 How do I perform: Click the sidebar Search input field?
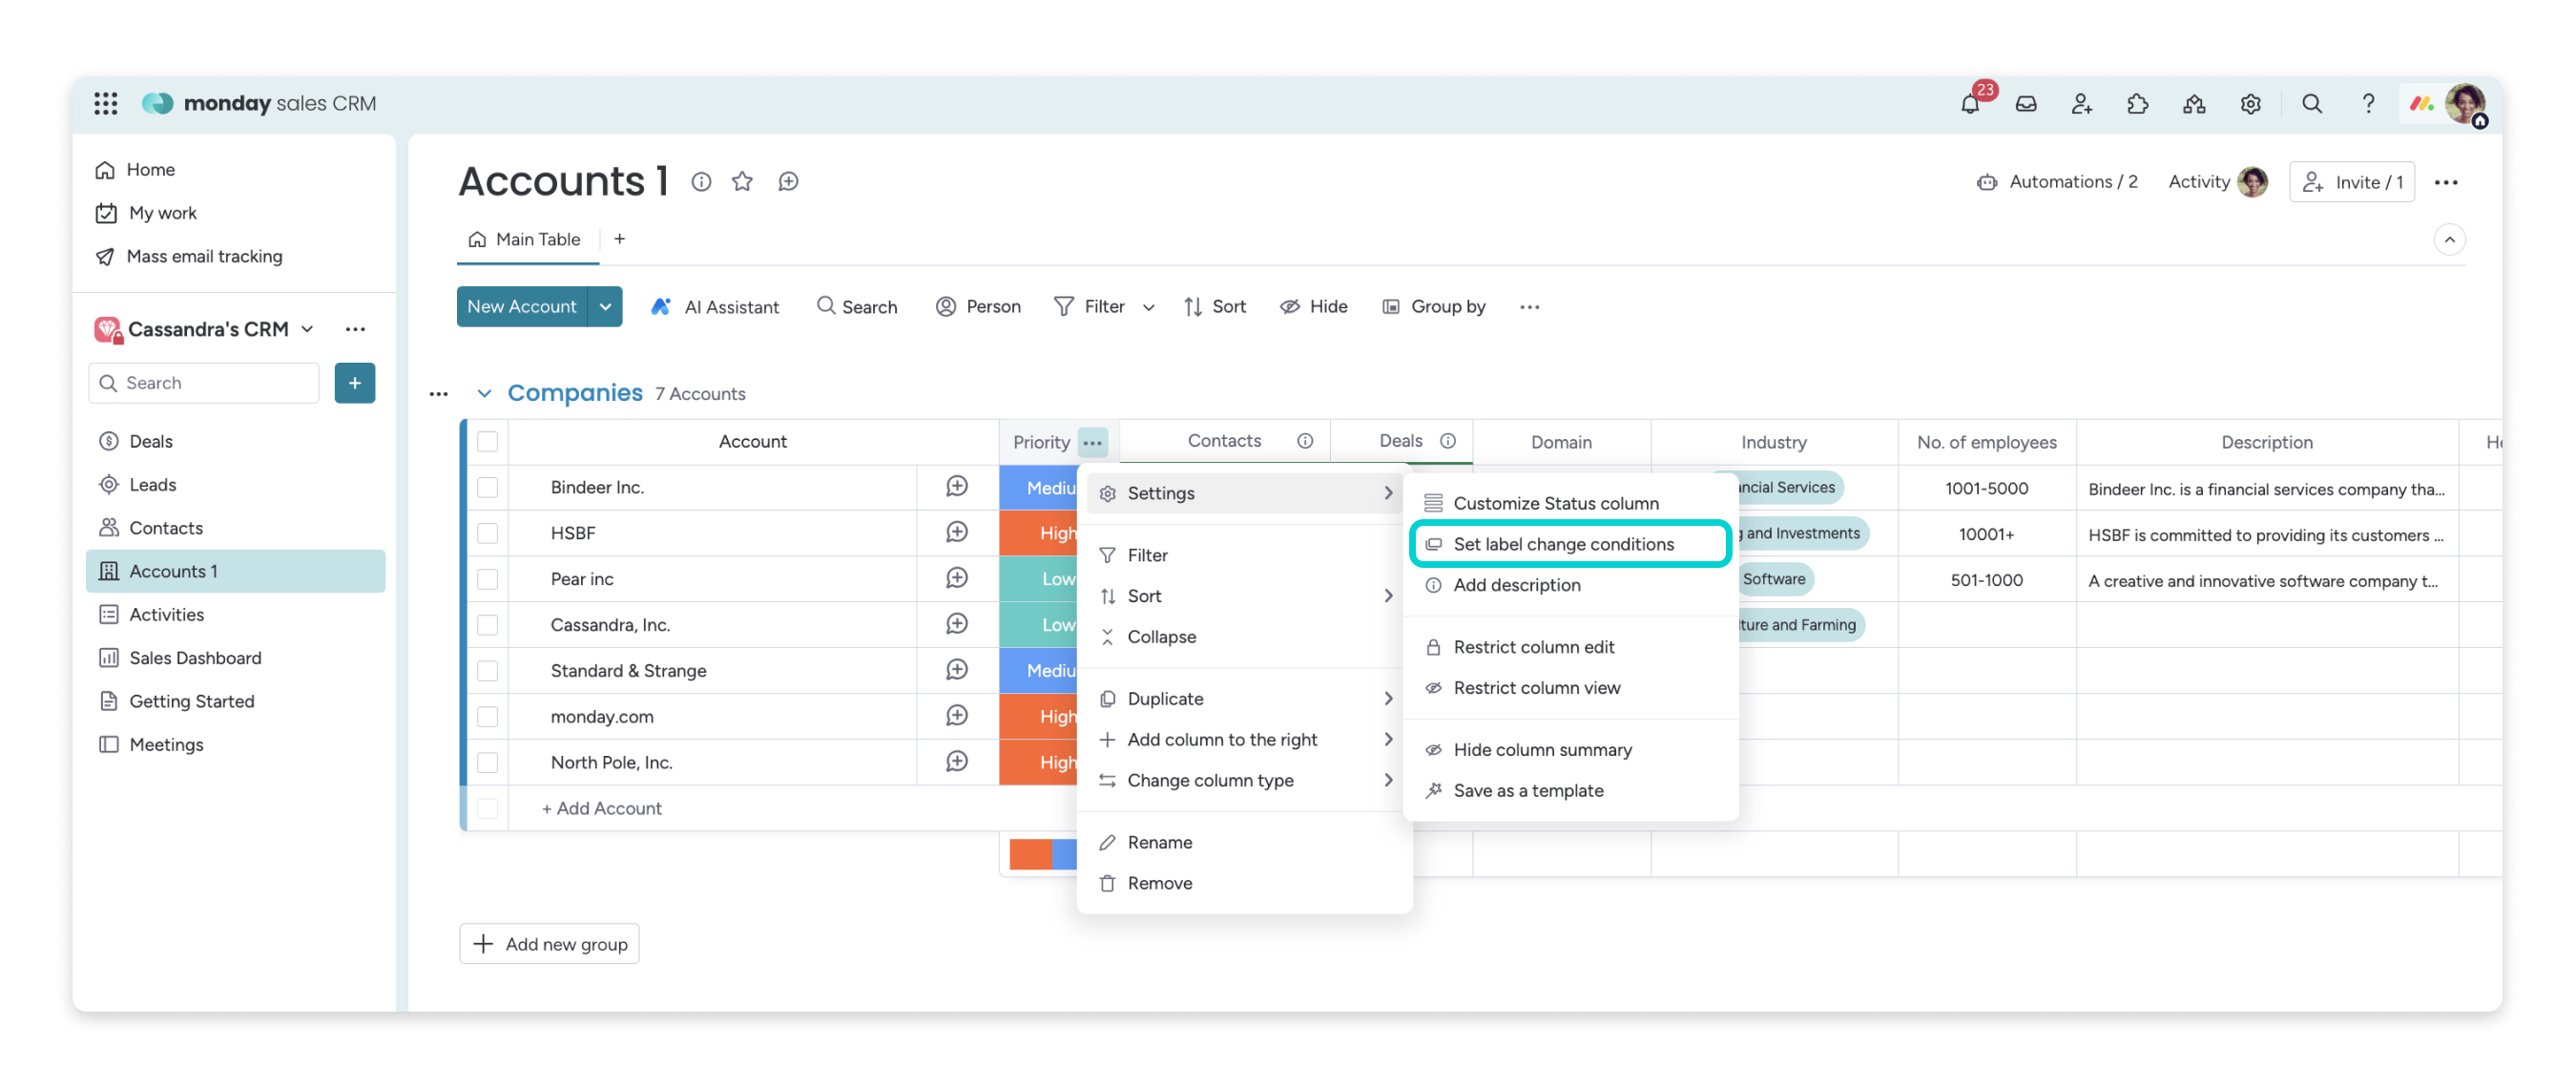205,384
